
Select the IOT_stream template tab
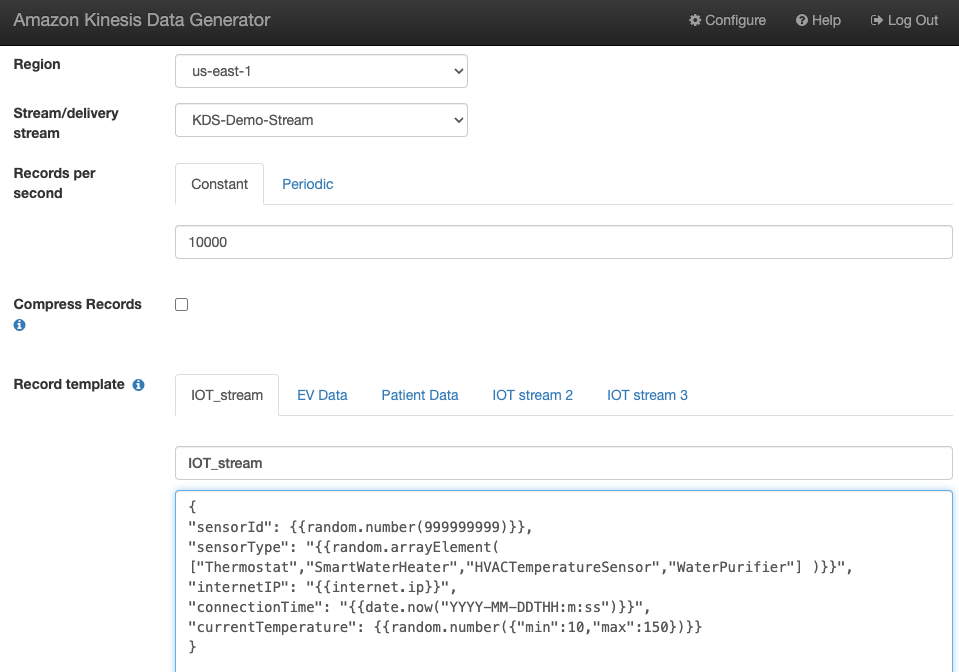pyautogui.click(x=227, y=395)
